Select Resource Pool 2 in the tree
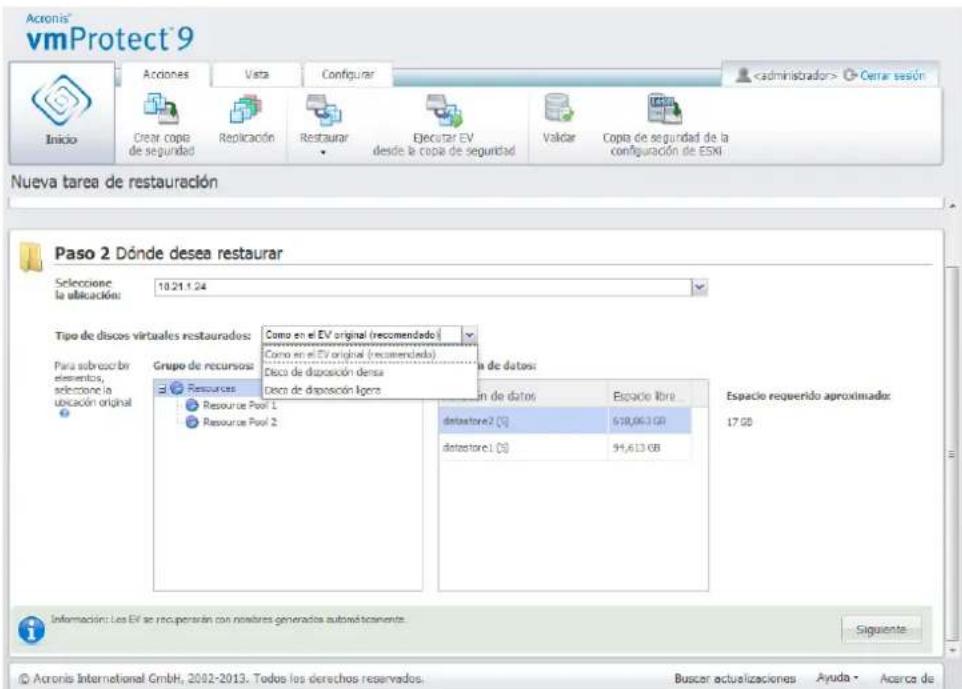Viewport: 962px width, 689px height. point(240,422)
